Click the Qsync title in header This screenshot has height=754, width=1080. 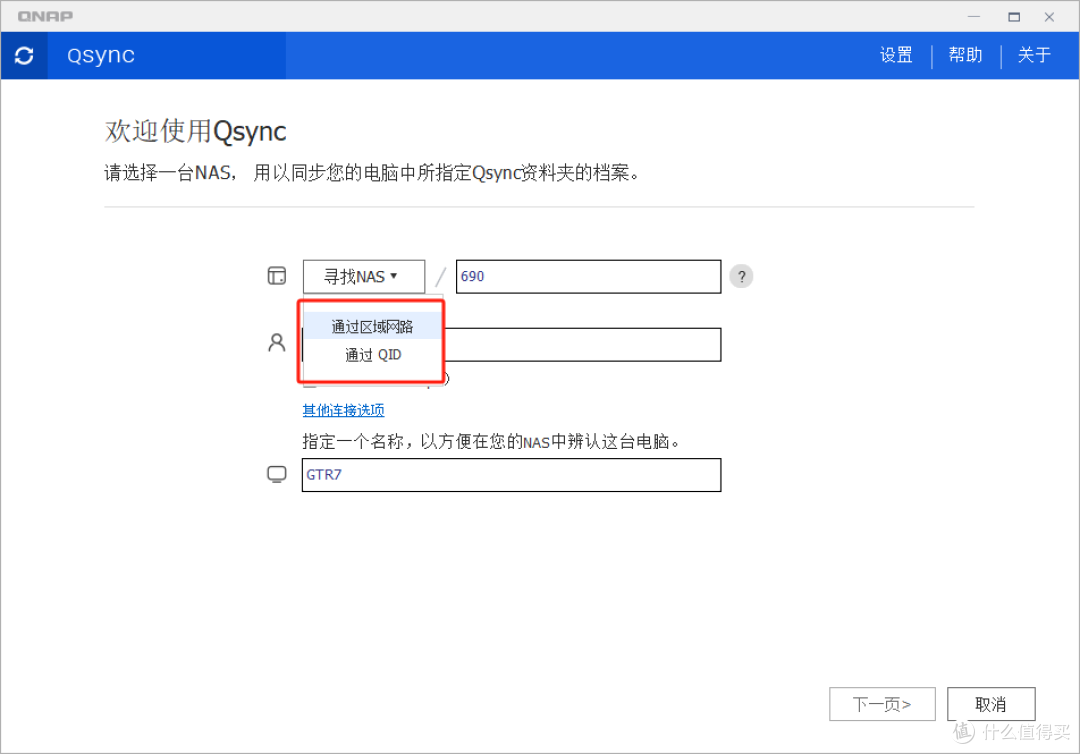pyautogui.click(x=101, y=55)
